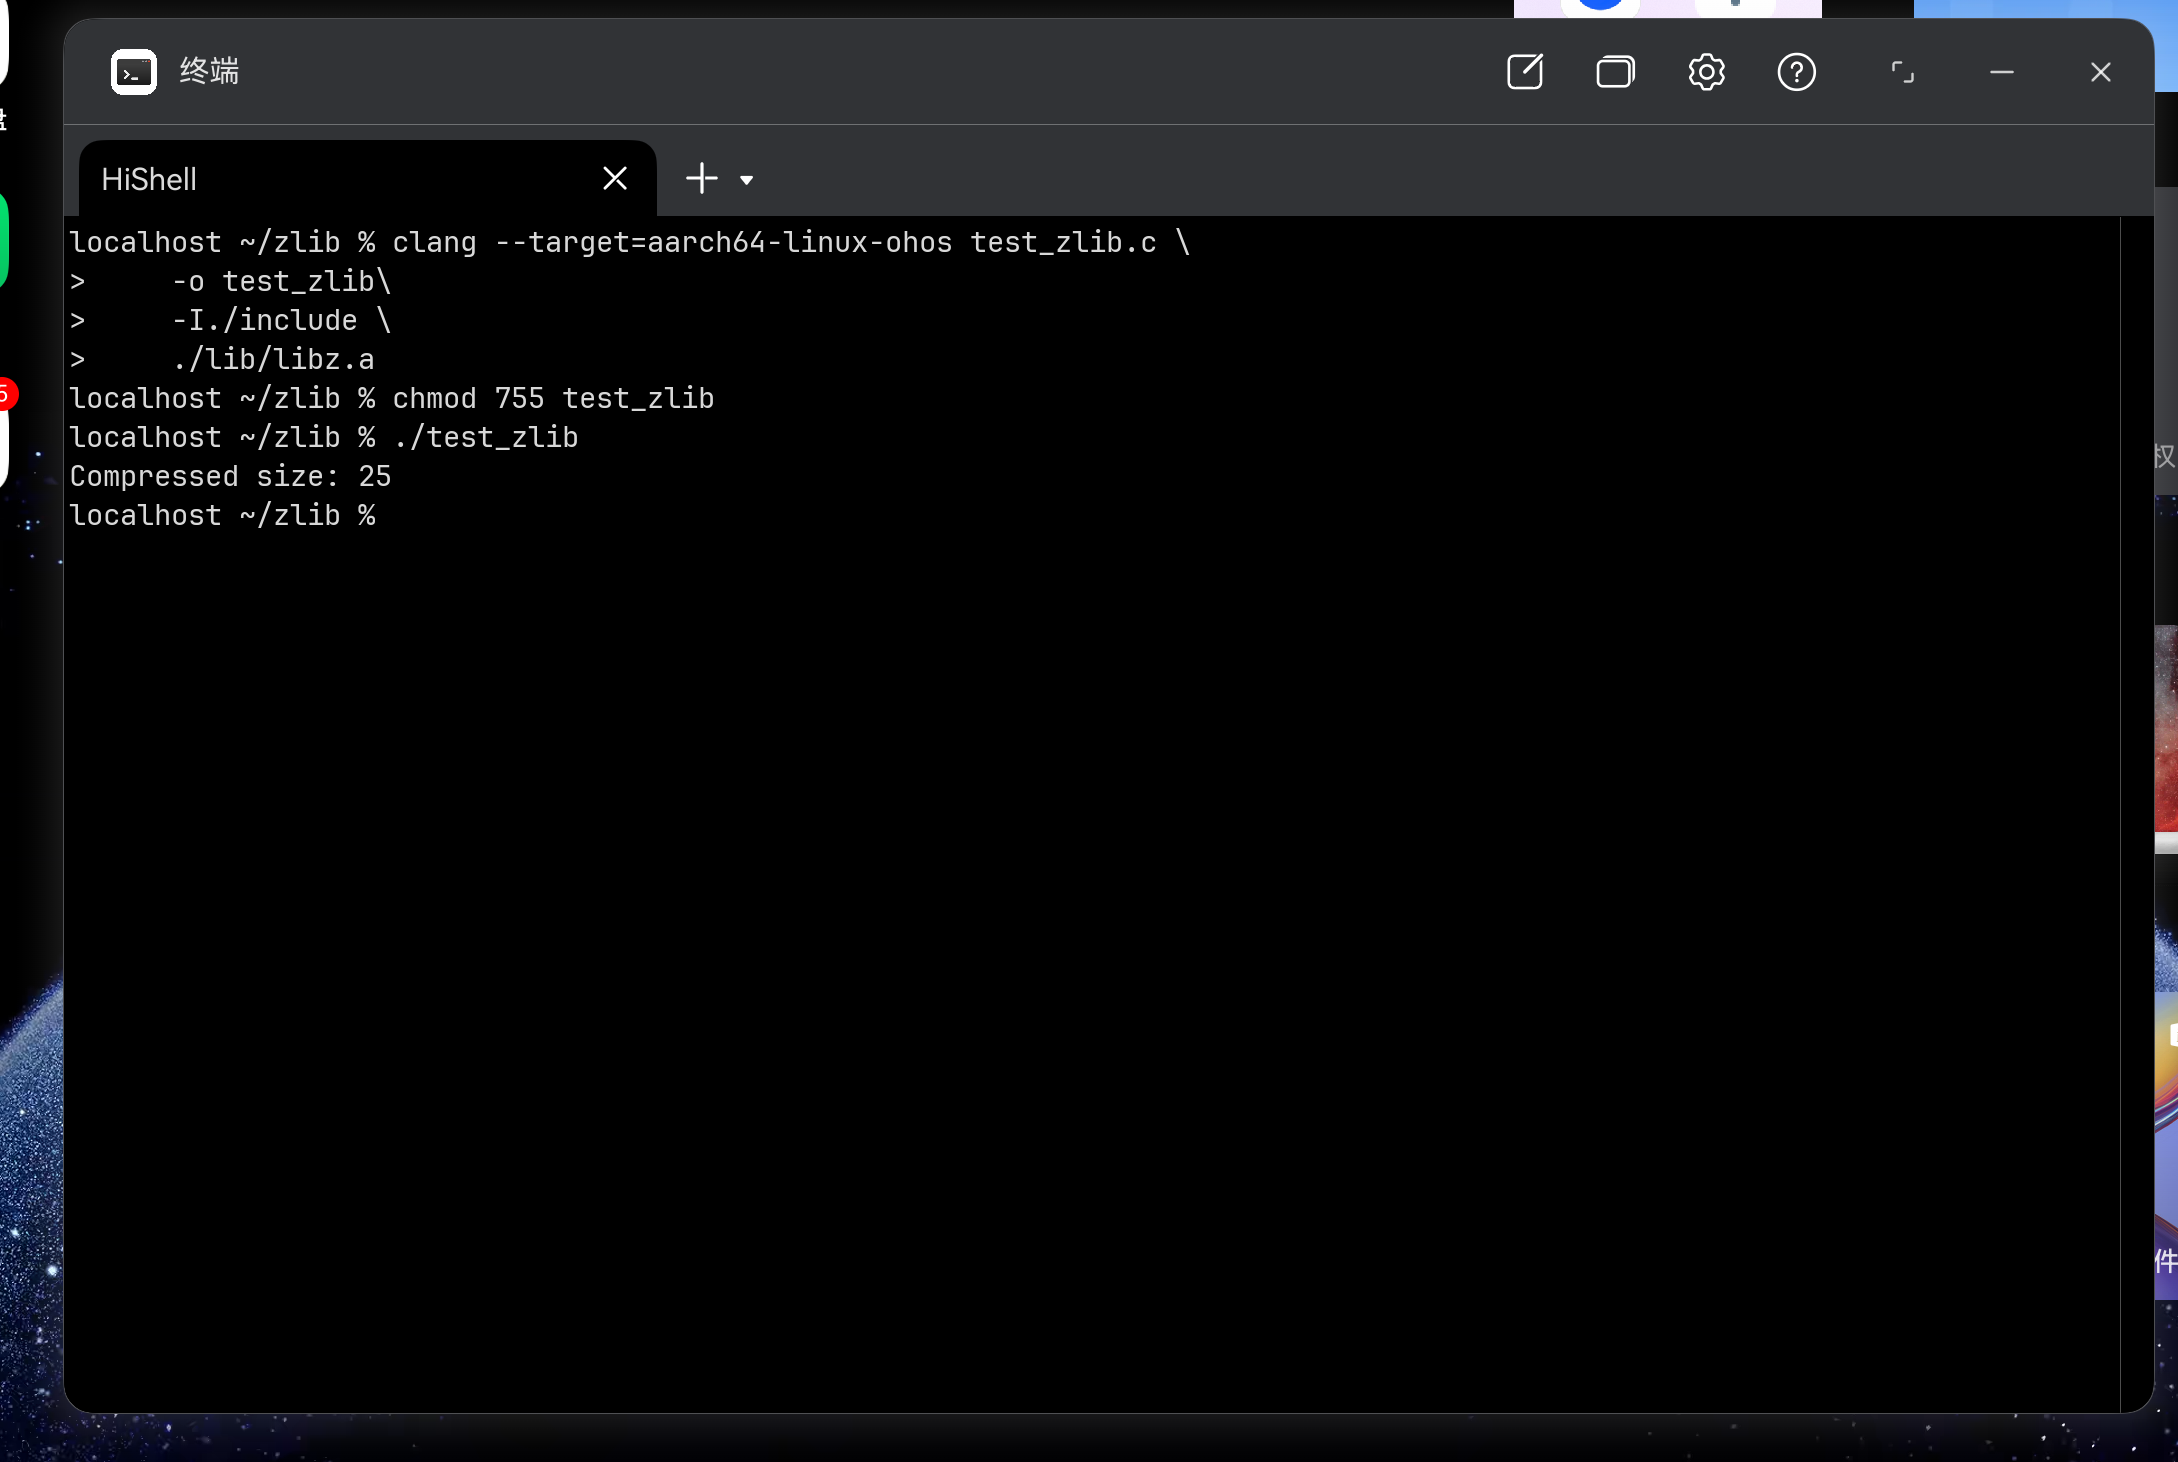The image size is (2178, 1462).
Task: Click the clang --target=aarch64-linux-ohos command line
Action: 672,243
